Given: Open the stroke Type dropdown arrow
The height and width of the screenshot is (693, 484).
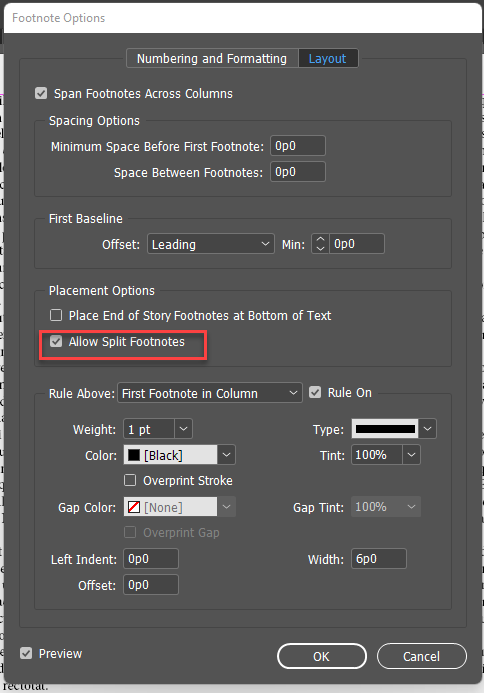Looking at the screenshot, I should pyautogui.click(x=427, y=429).
